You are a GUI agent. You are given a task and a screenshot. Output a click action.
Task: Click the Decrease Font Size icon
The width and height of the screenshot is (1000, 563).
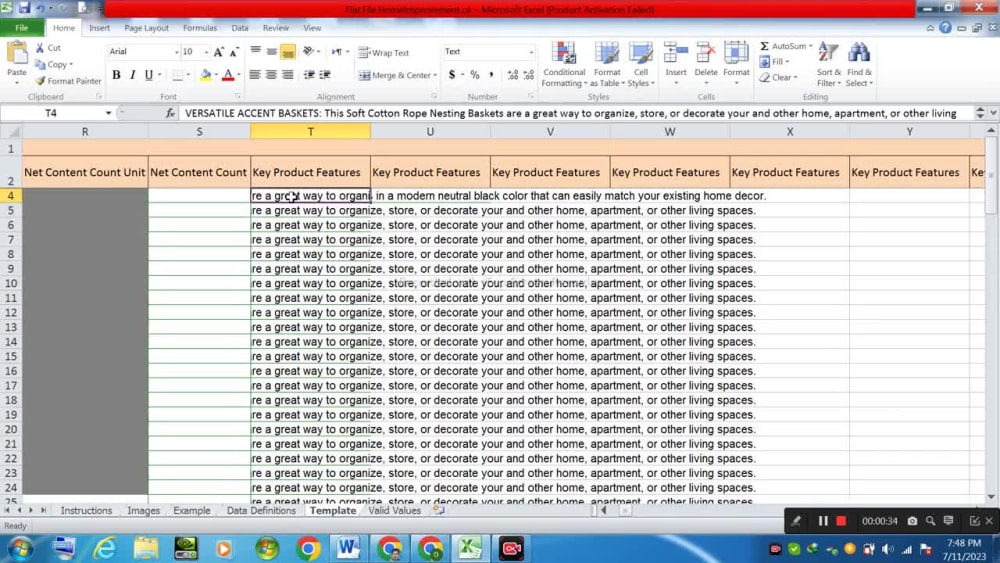pos(234,52)
